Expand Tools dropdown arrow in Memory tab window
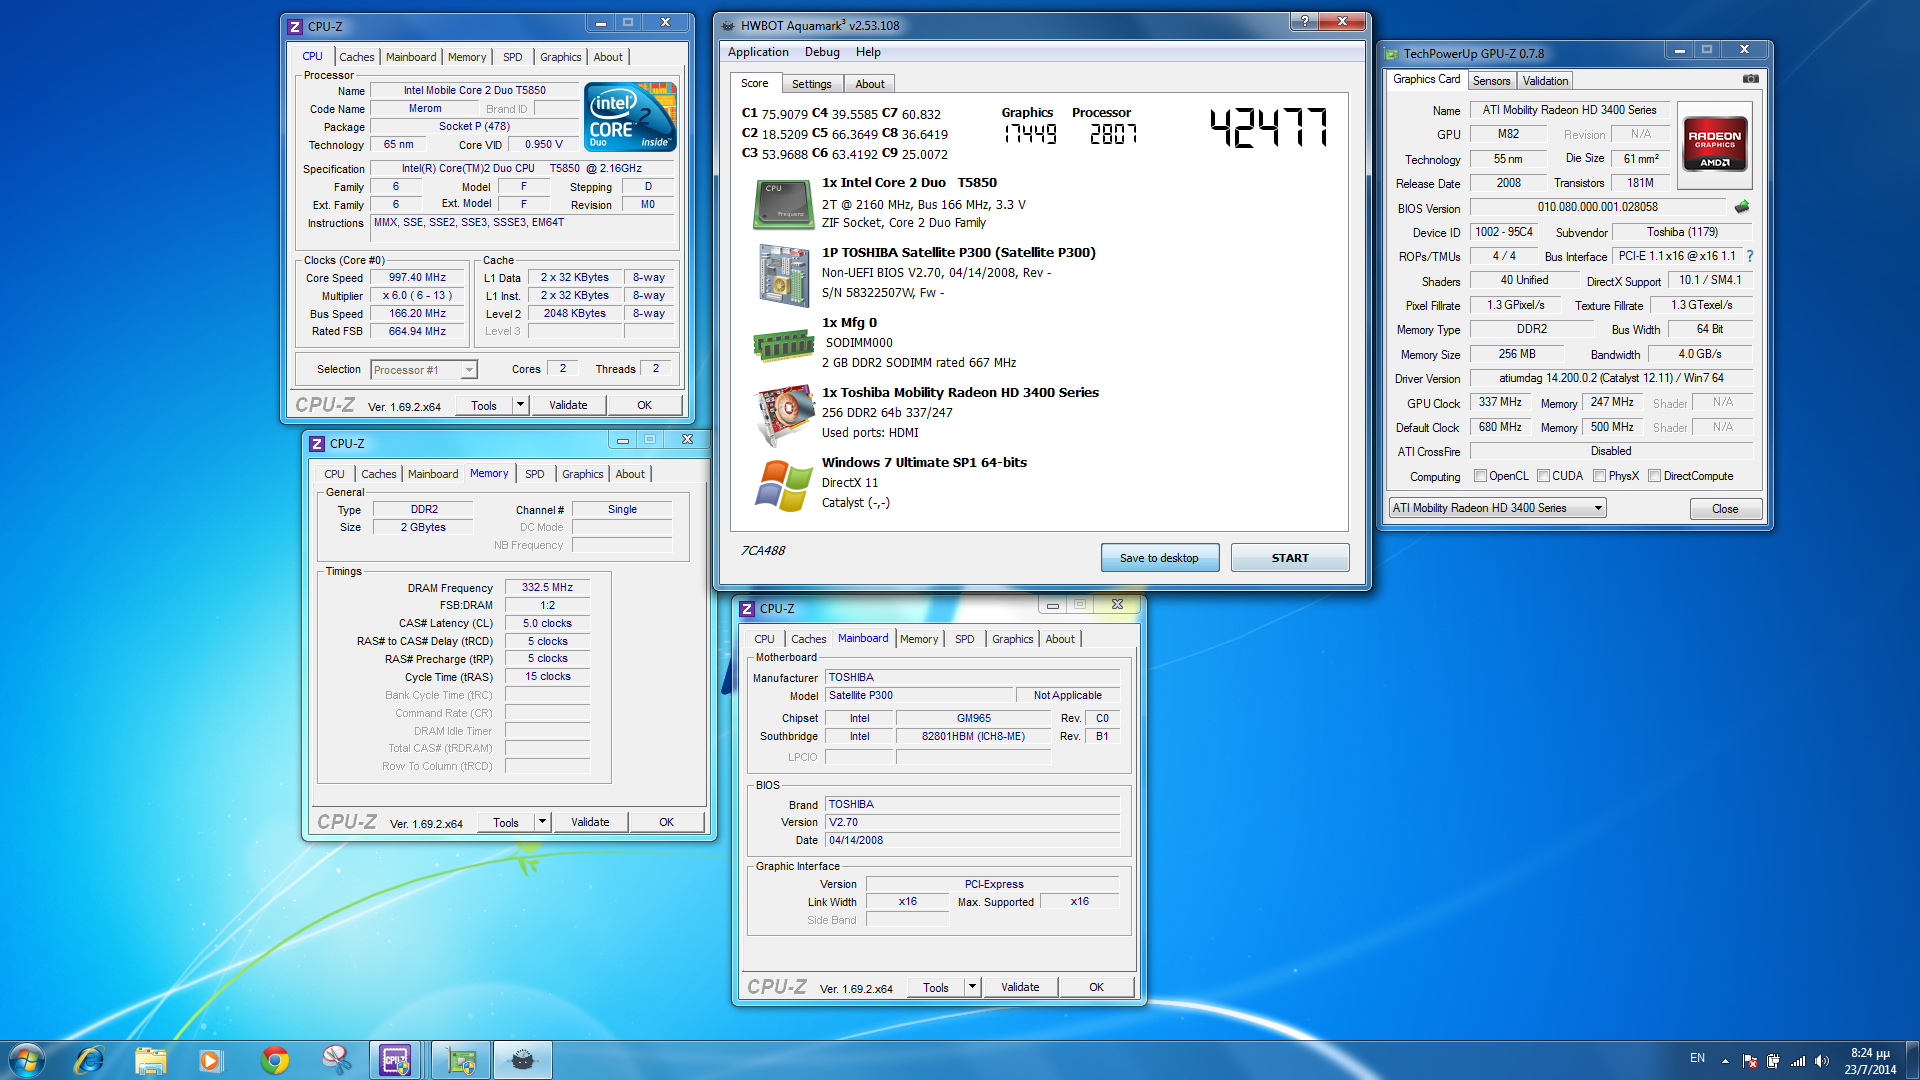Viewport: 1920px width, 1080px height. (x=542, y=822)
